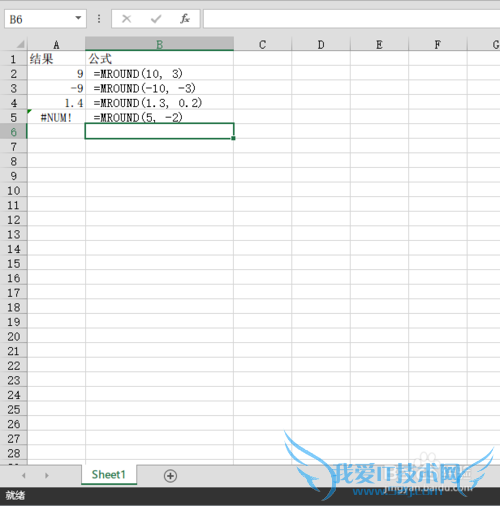Click the previous sheet navigation arrow
This screenshot has width=500, height=506.
(23, 476)
